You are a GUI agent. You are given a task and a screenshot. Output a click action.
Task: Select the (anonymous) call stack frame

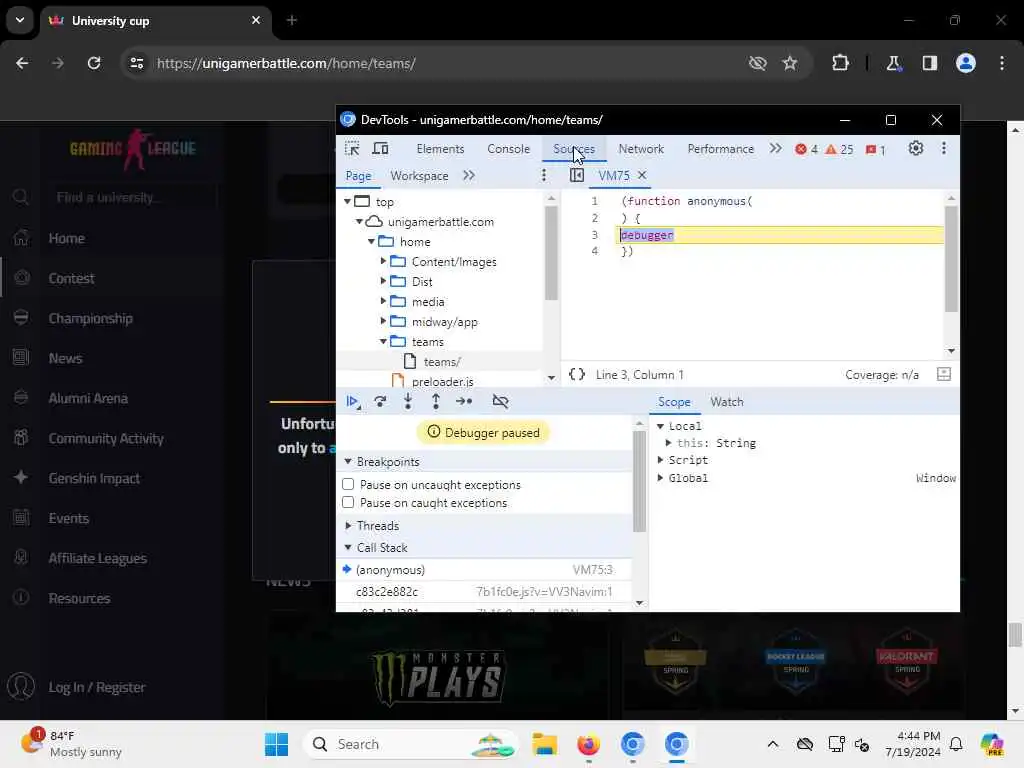pyautogui.click(x=485, y=569)
